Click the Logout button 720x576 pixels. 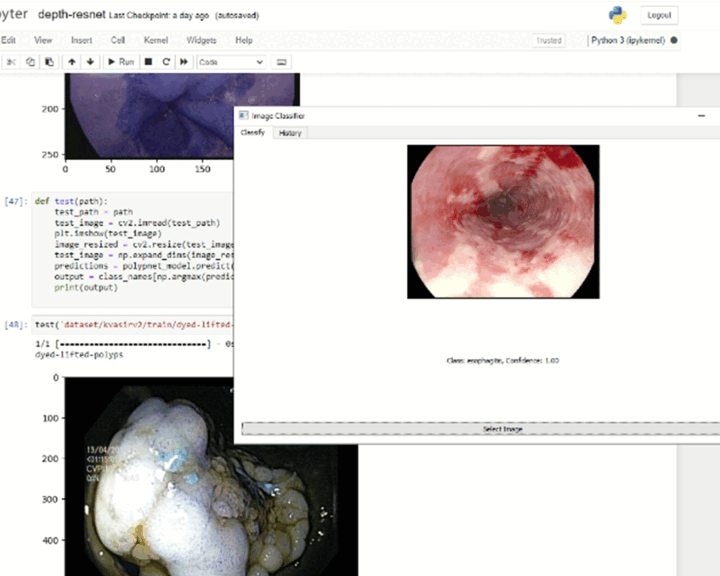659,15
